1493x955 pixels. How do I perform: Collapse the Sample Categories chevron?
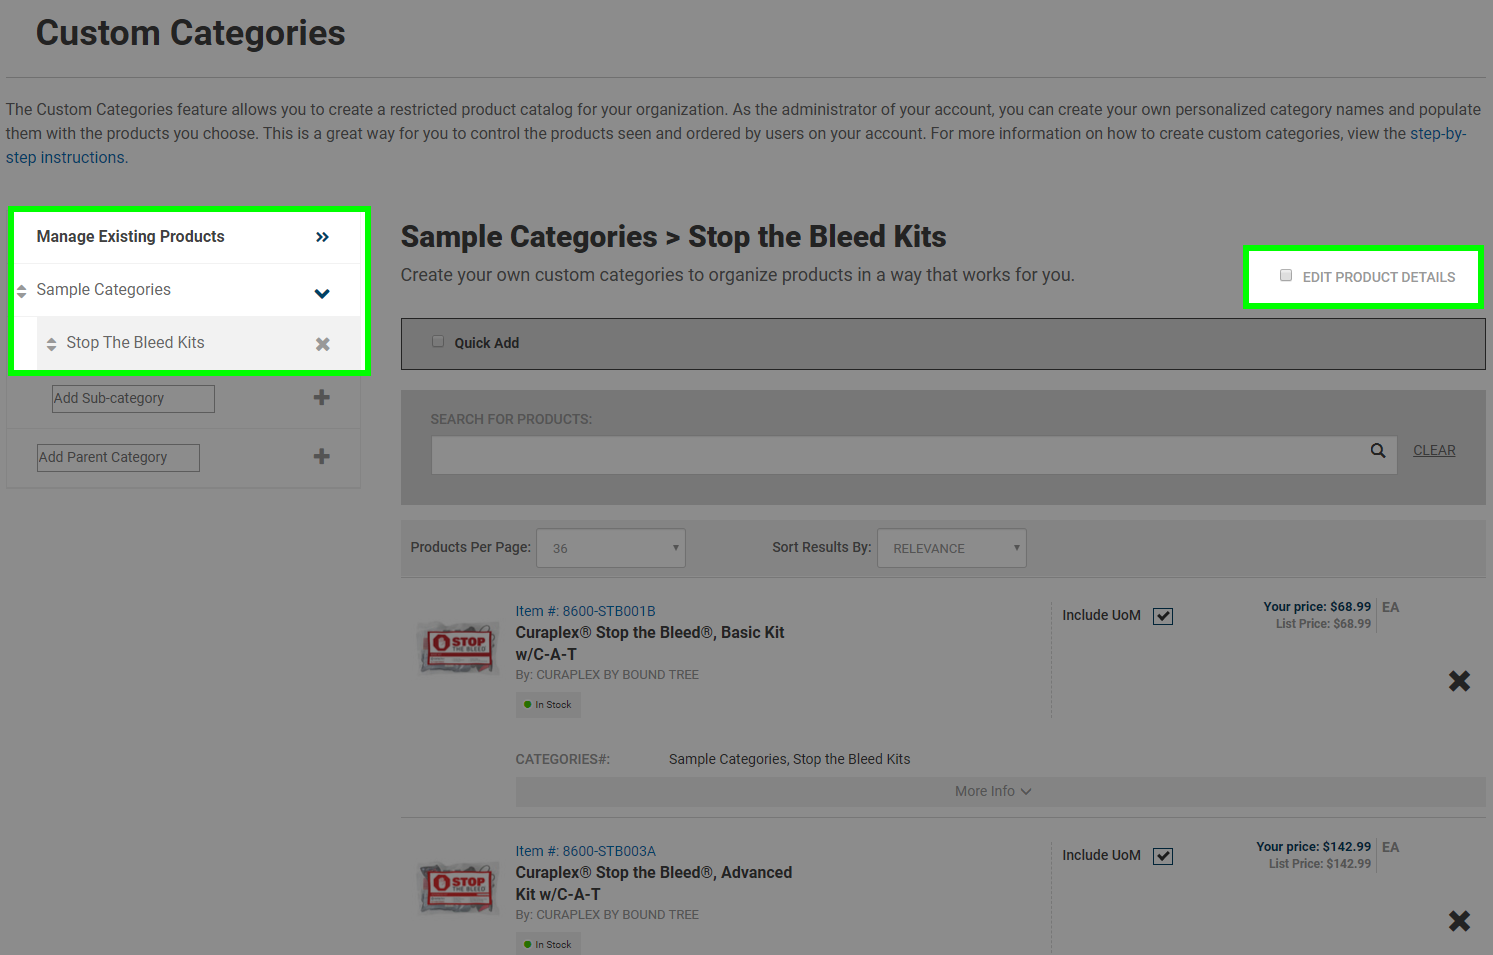tap(322, 293)
